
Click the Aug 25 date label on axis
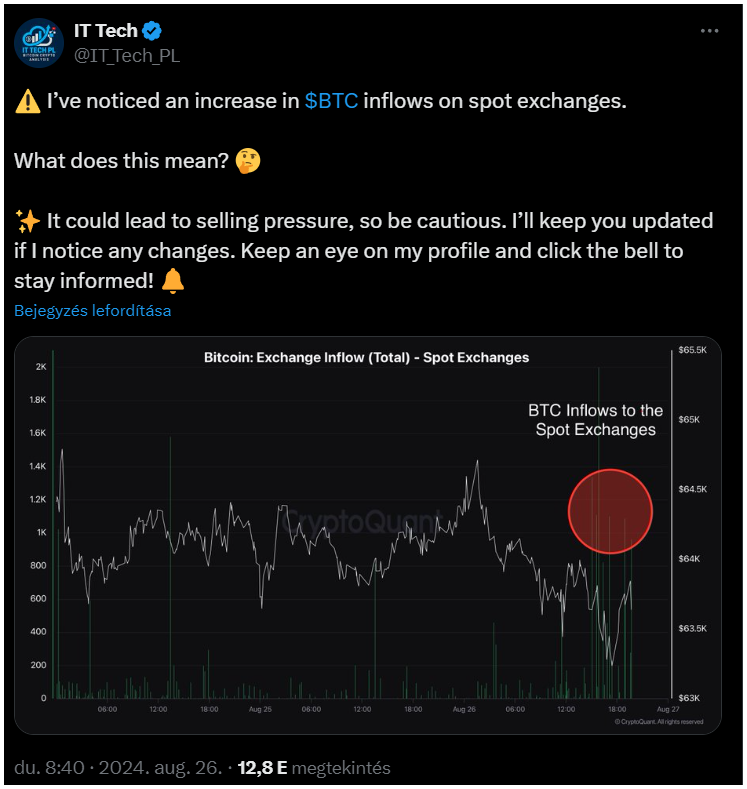260,709
